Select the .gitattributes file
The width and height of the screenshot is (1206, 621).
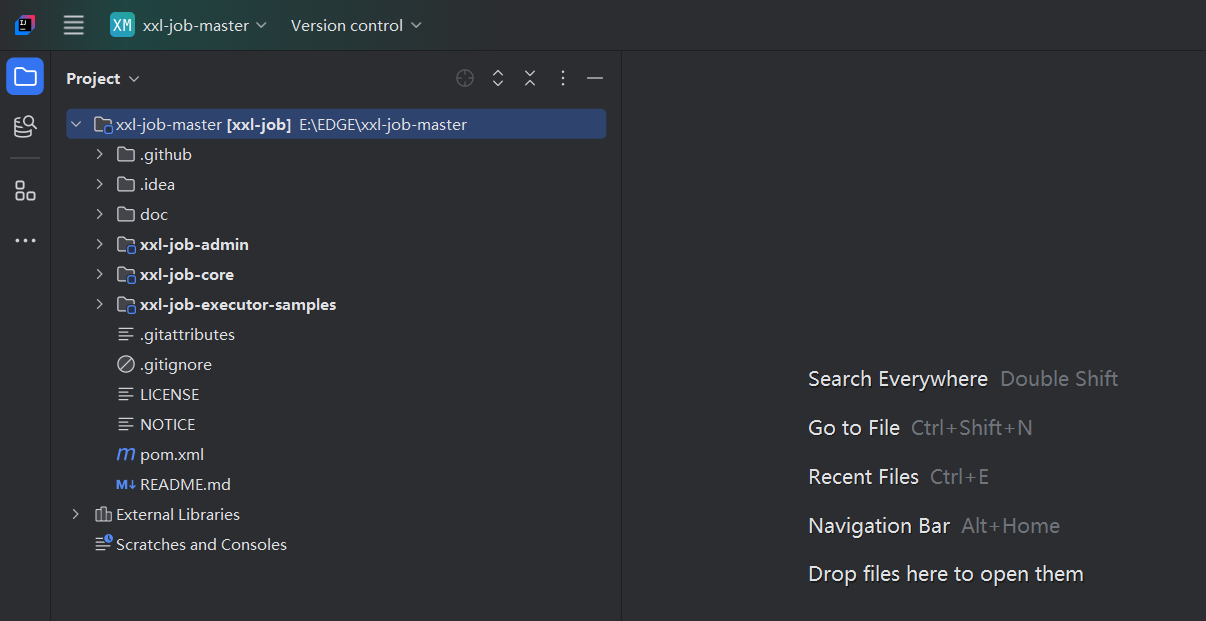(336, 335)
